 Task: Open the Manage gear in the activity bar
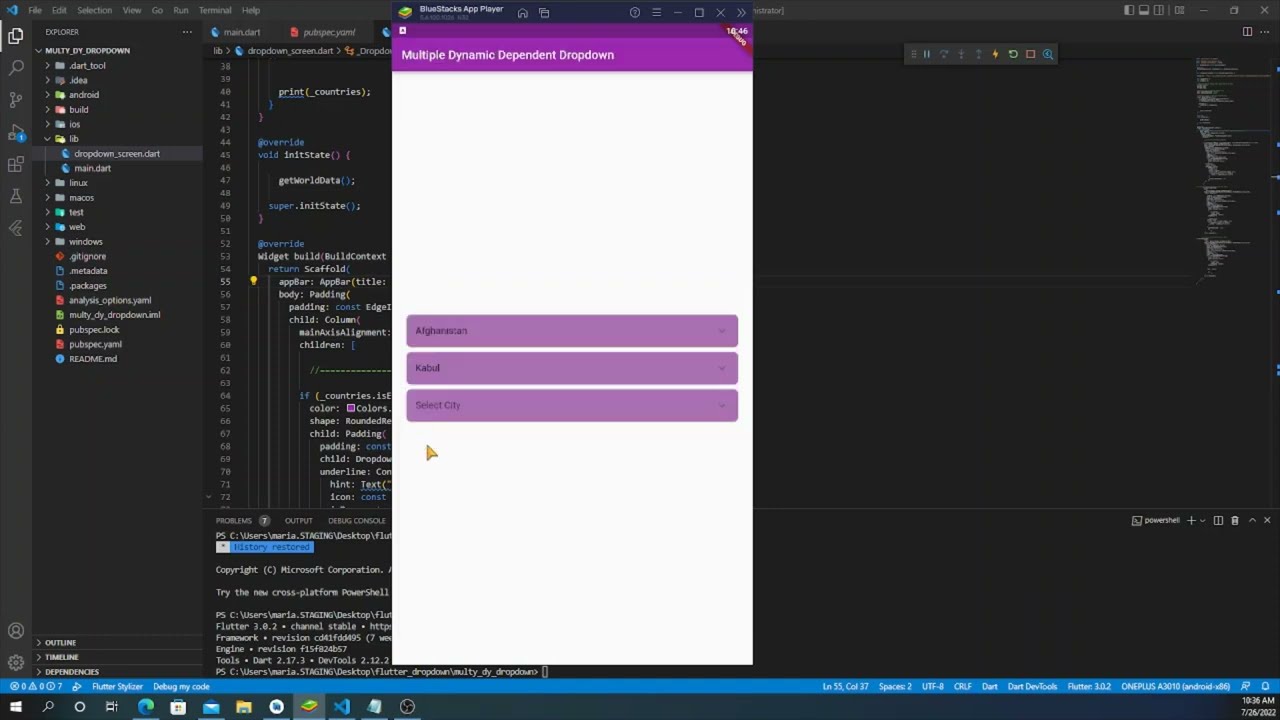(x=15, y=663)
